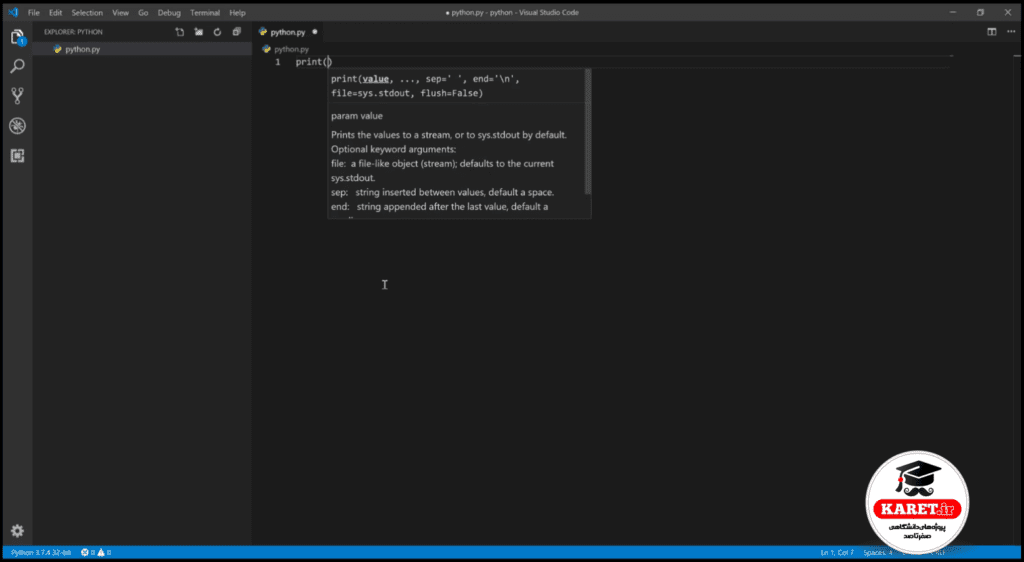Click 'Optional keyword arguments:' text in popup
1024x562 pixels.
[x=393, y=149]
